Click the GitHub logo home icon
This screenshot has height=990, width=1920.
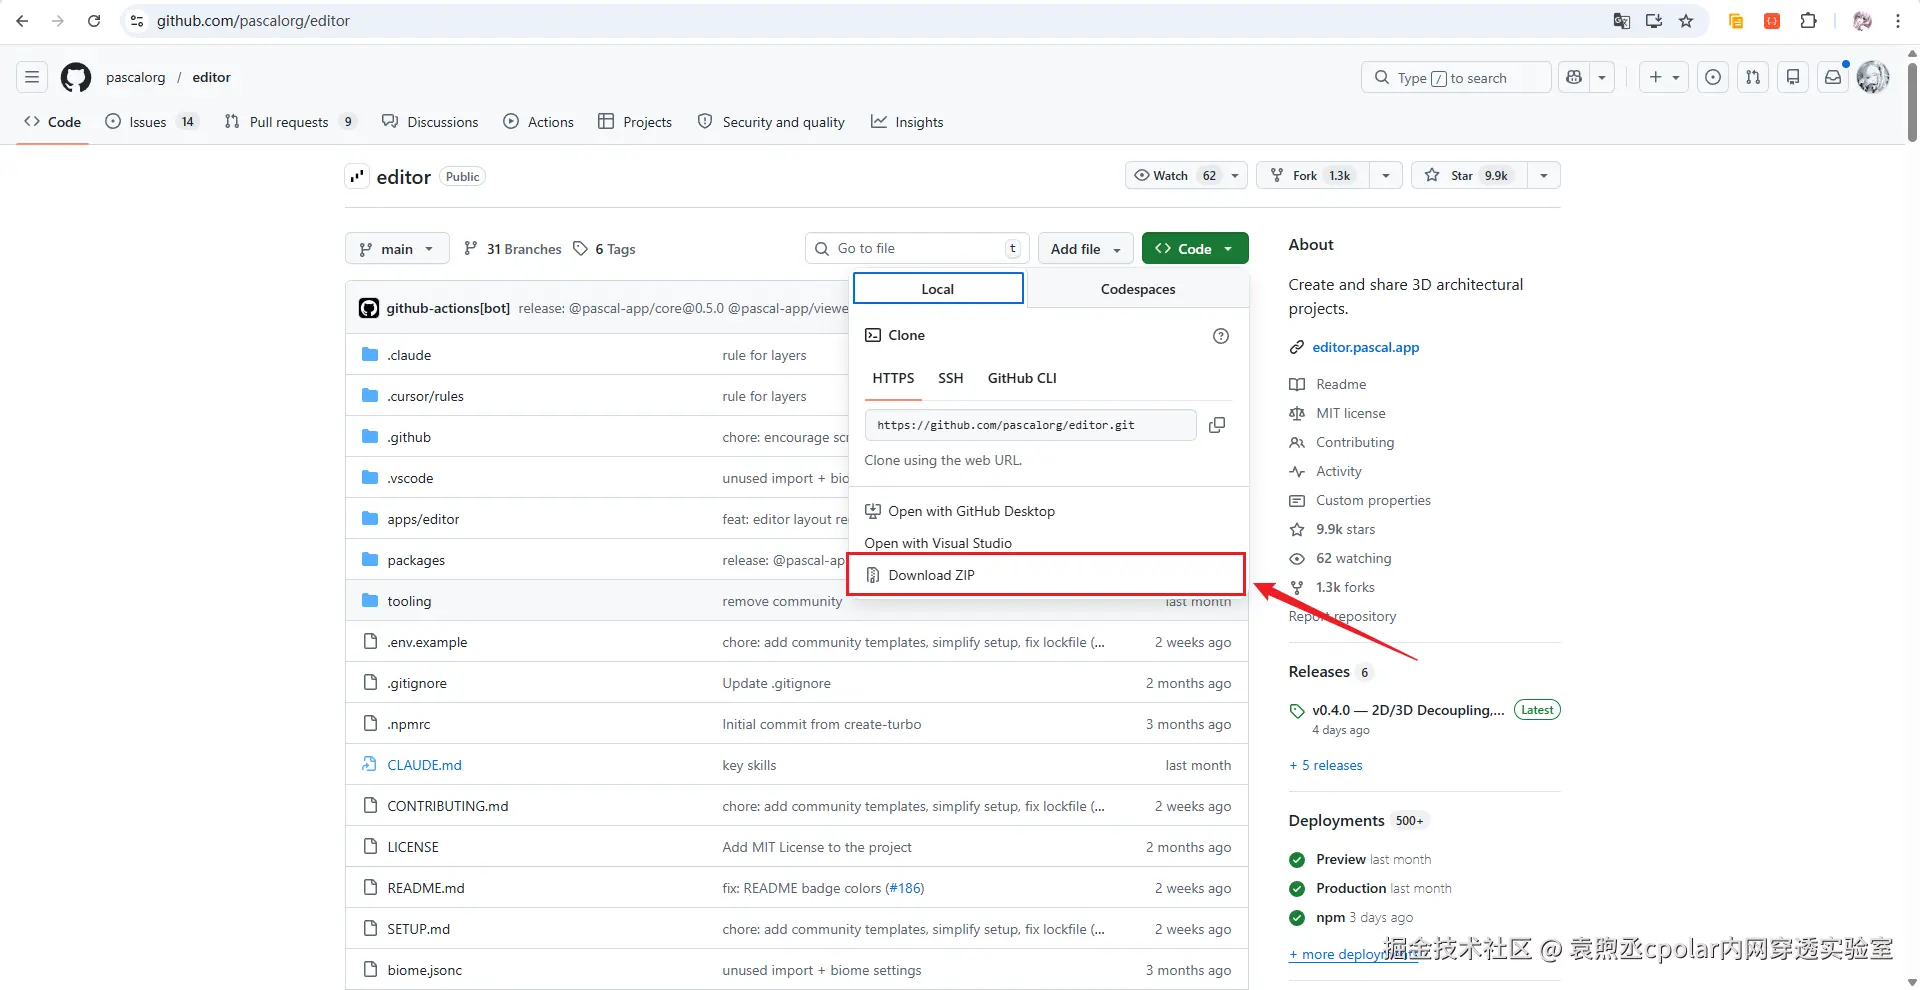tap(76, 77)
